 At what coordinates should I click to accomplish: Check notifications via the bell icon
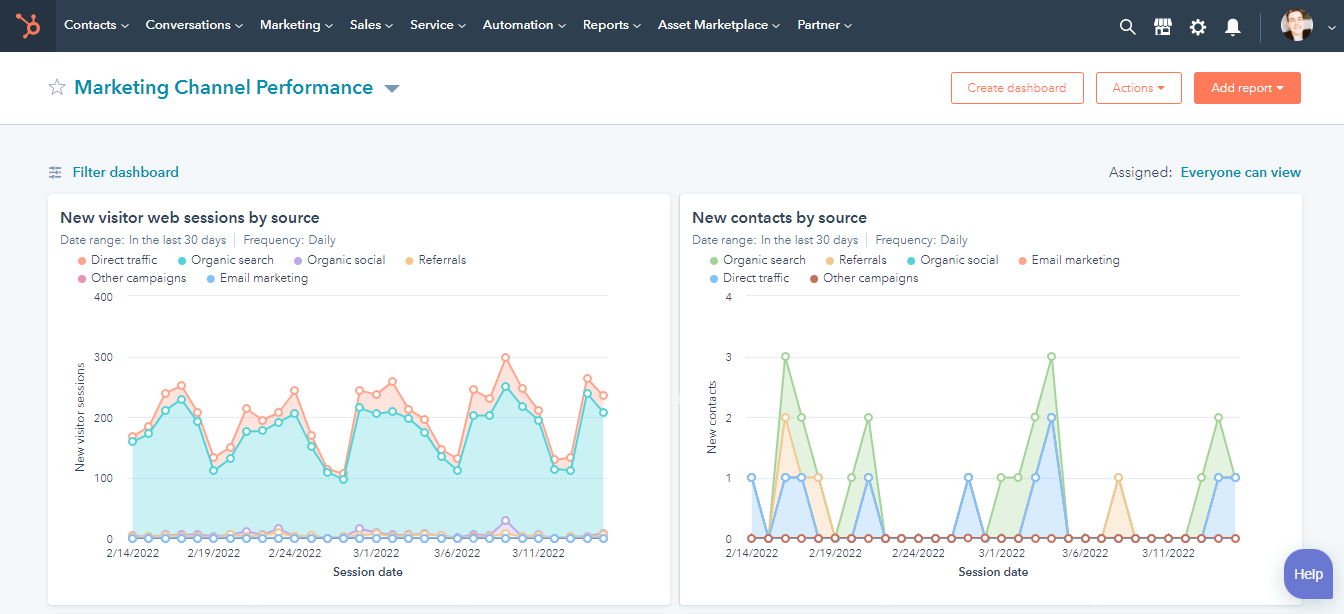[1232, 26]
